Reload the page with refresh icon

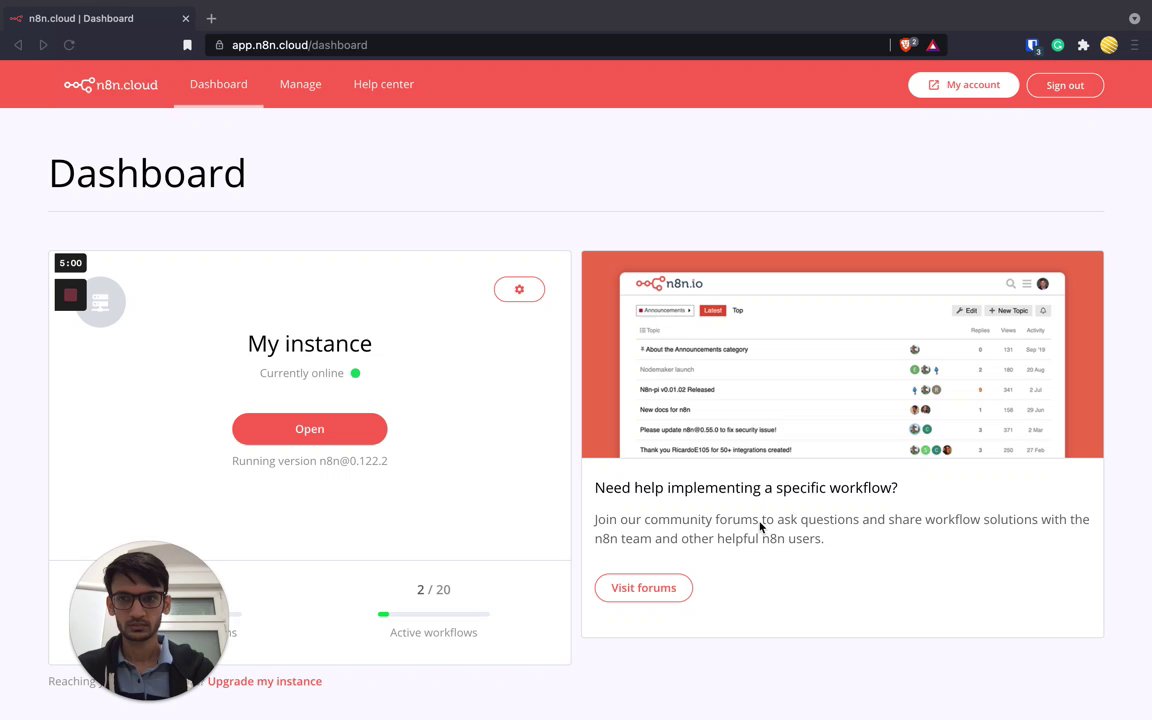[x=69, y=45]
